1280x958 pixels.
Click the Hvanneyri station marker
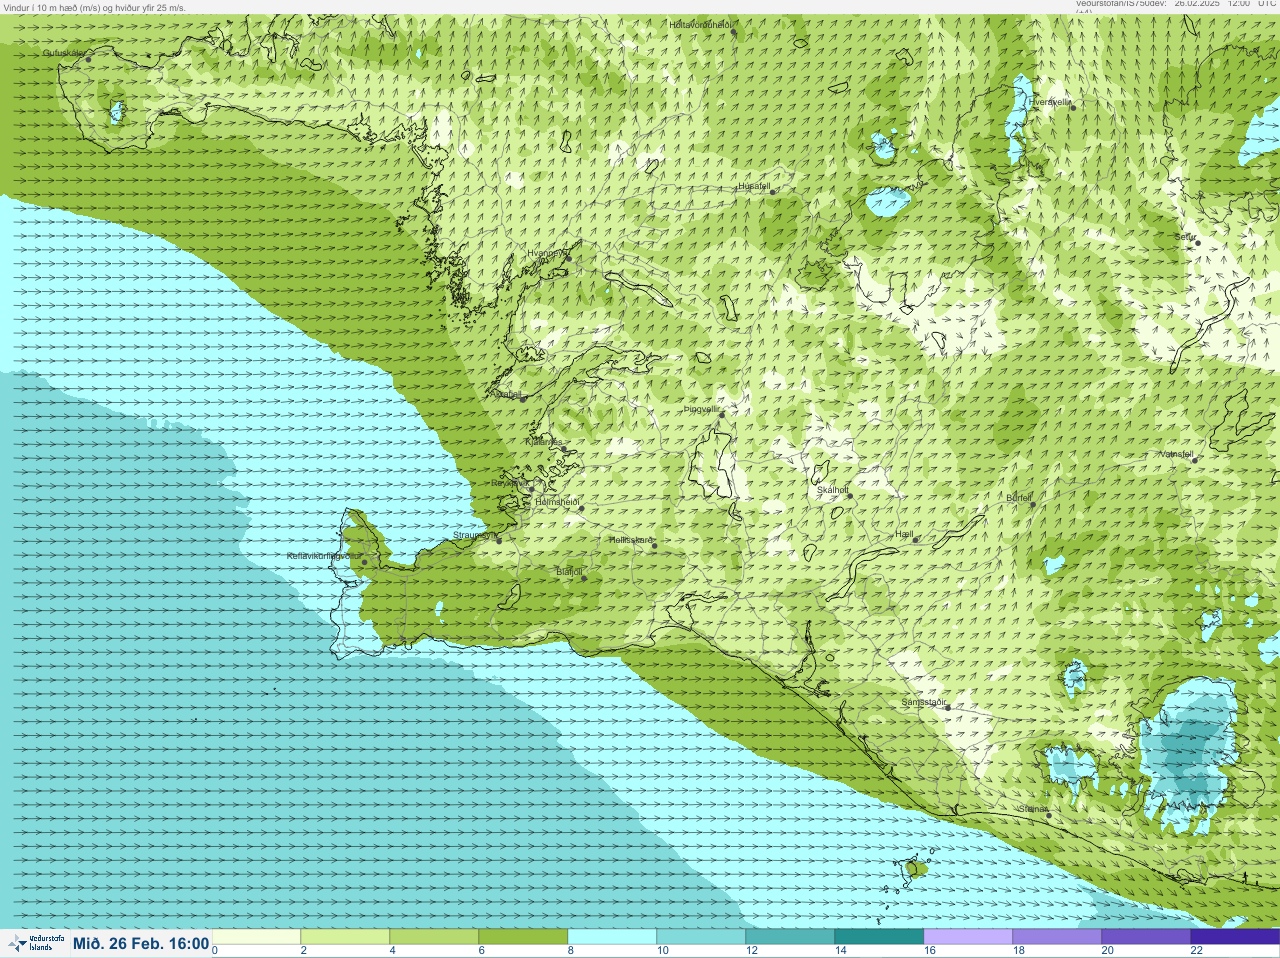(x=568, y=258)
